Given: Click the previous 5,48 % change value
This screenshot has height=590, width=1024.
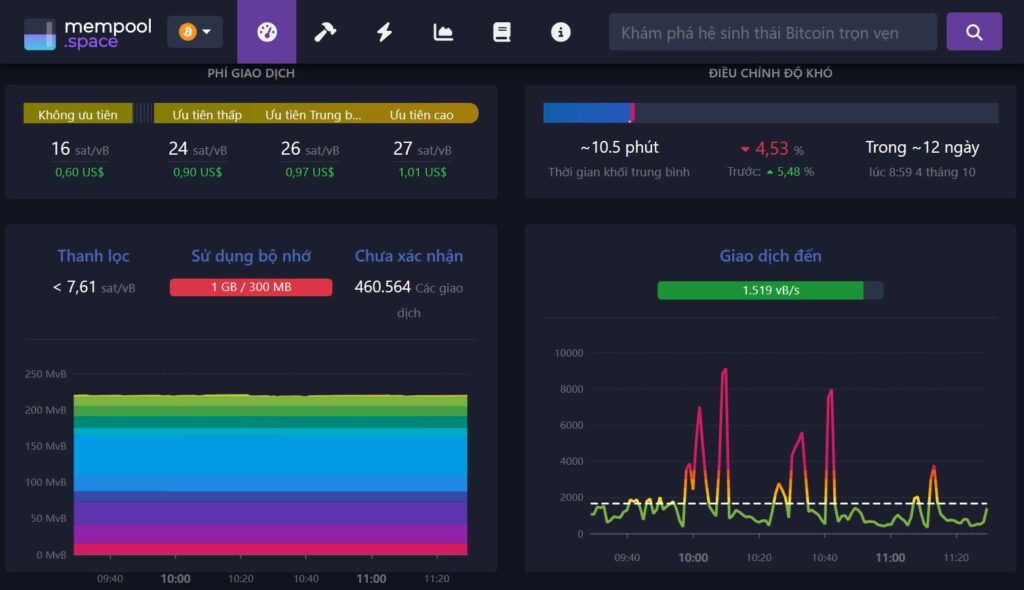Looking at the screenshot, I should click(x=790, y=172).
